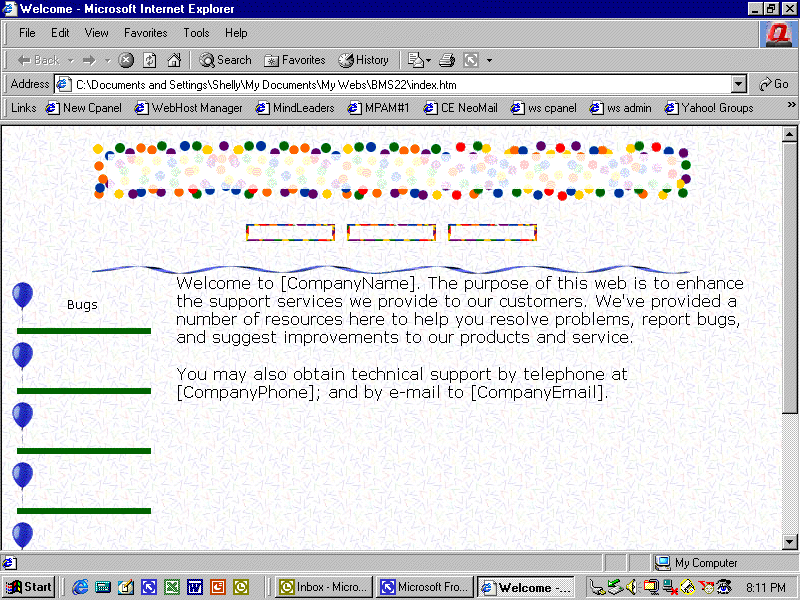Open the dropdown arrow after Full Screen icon

tap(489, 60)
